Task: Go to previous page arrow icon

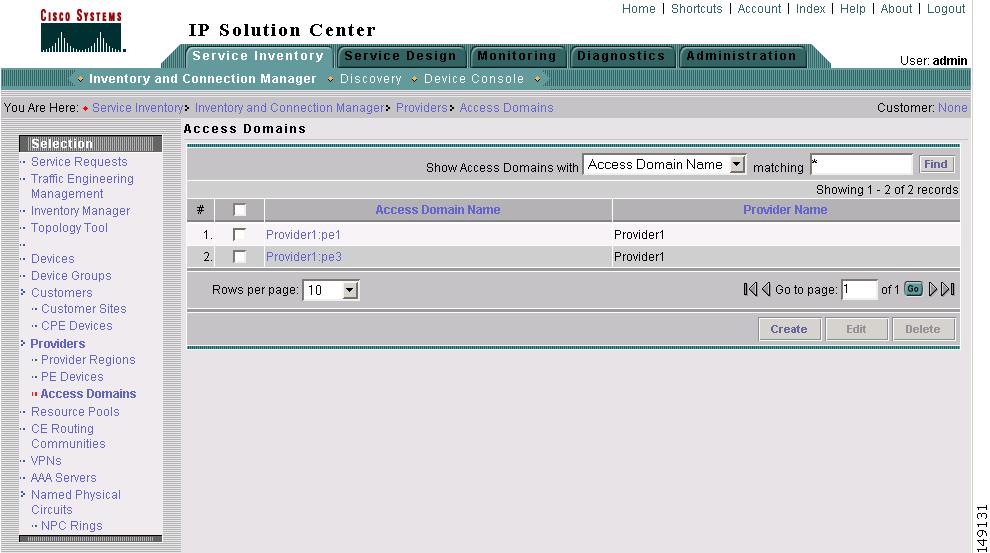Action: tap(766, 289)
